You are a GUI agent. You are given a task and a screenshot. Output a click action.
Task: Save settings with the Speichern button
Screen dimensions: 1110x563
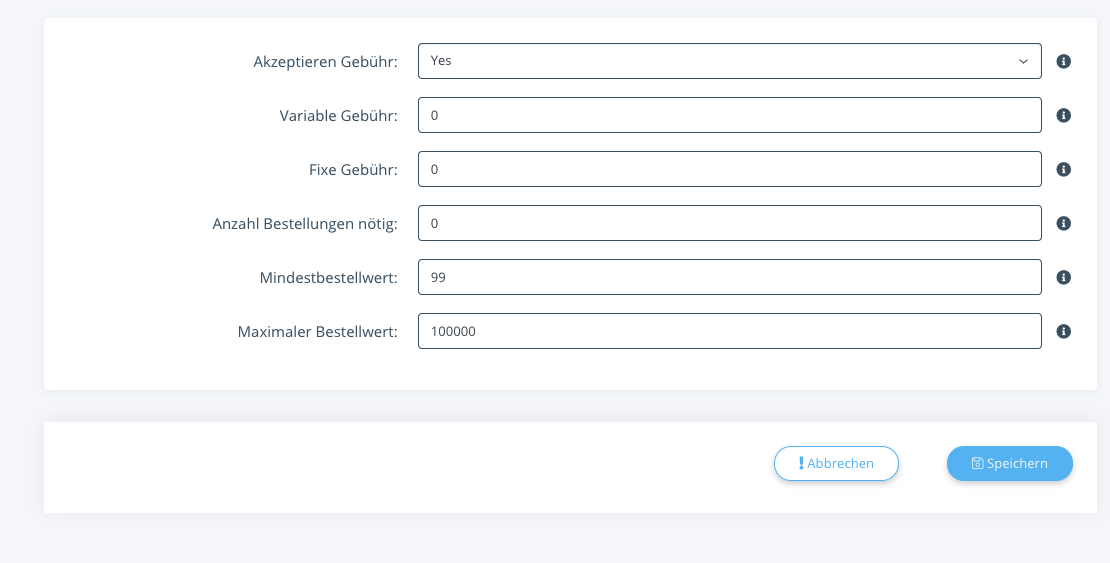[x=1009, y=463]
